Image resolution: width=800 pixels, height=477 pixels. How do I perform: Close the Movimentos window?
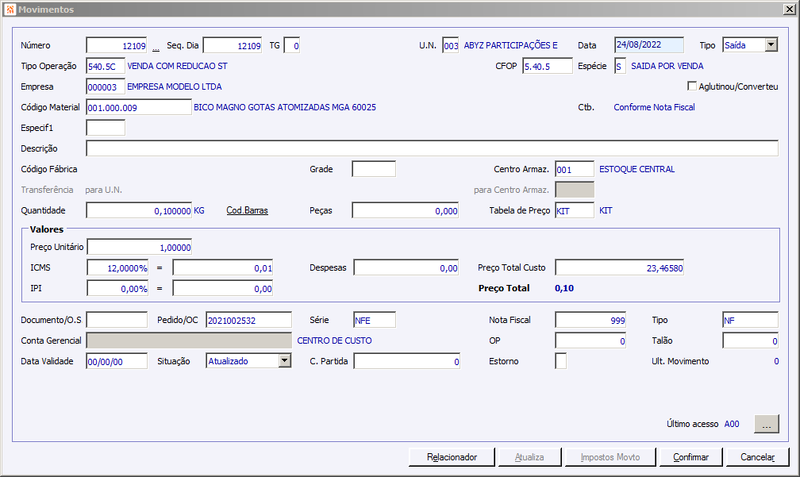point(789,9)
